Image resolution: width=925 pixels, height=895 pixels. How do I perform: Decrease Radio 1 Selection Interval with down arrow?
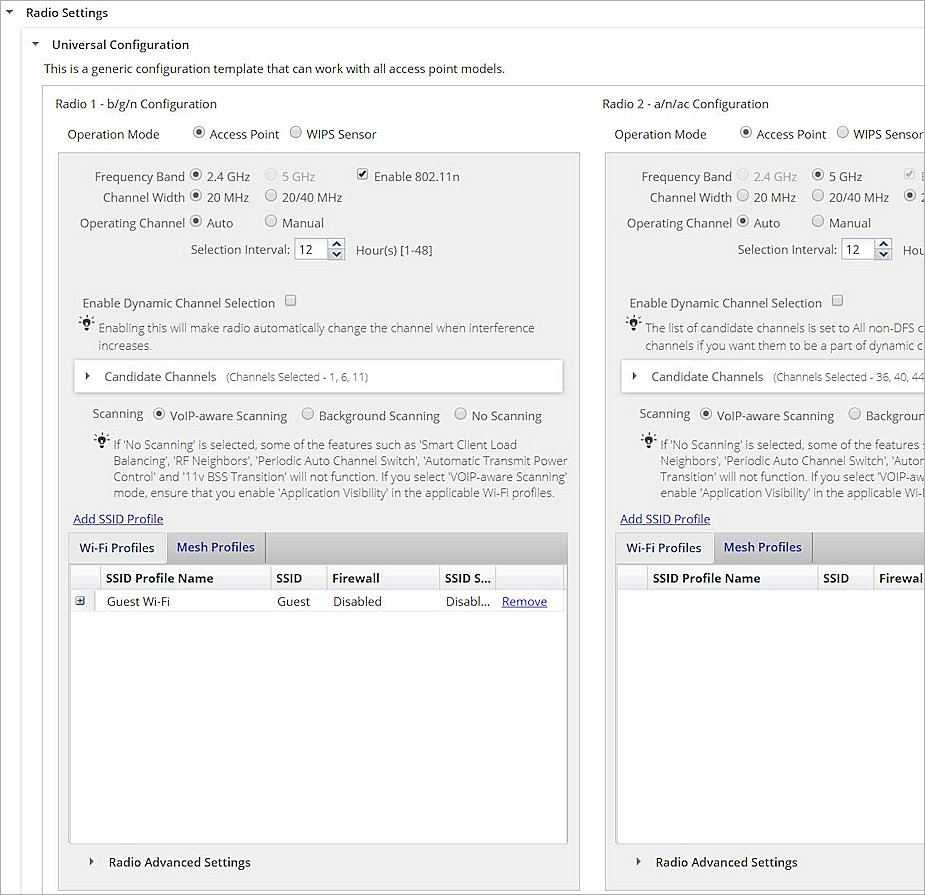337,255
